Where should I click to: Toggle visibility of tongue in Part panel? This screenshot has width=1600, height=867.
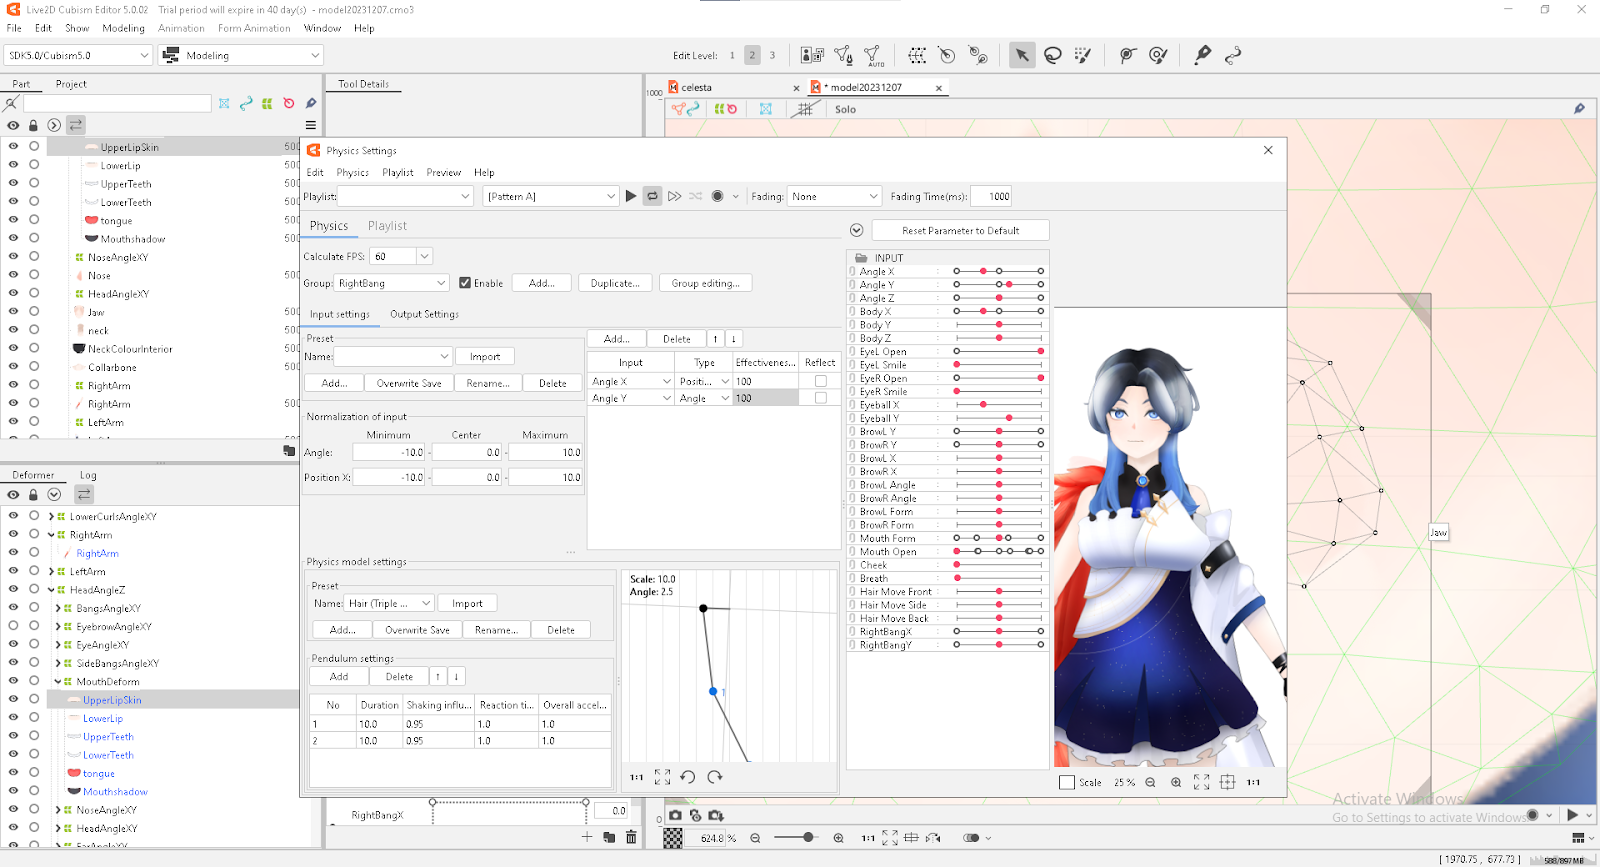(x=13, y=220)
